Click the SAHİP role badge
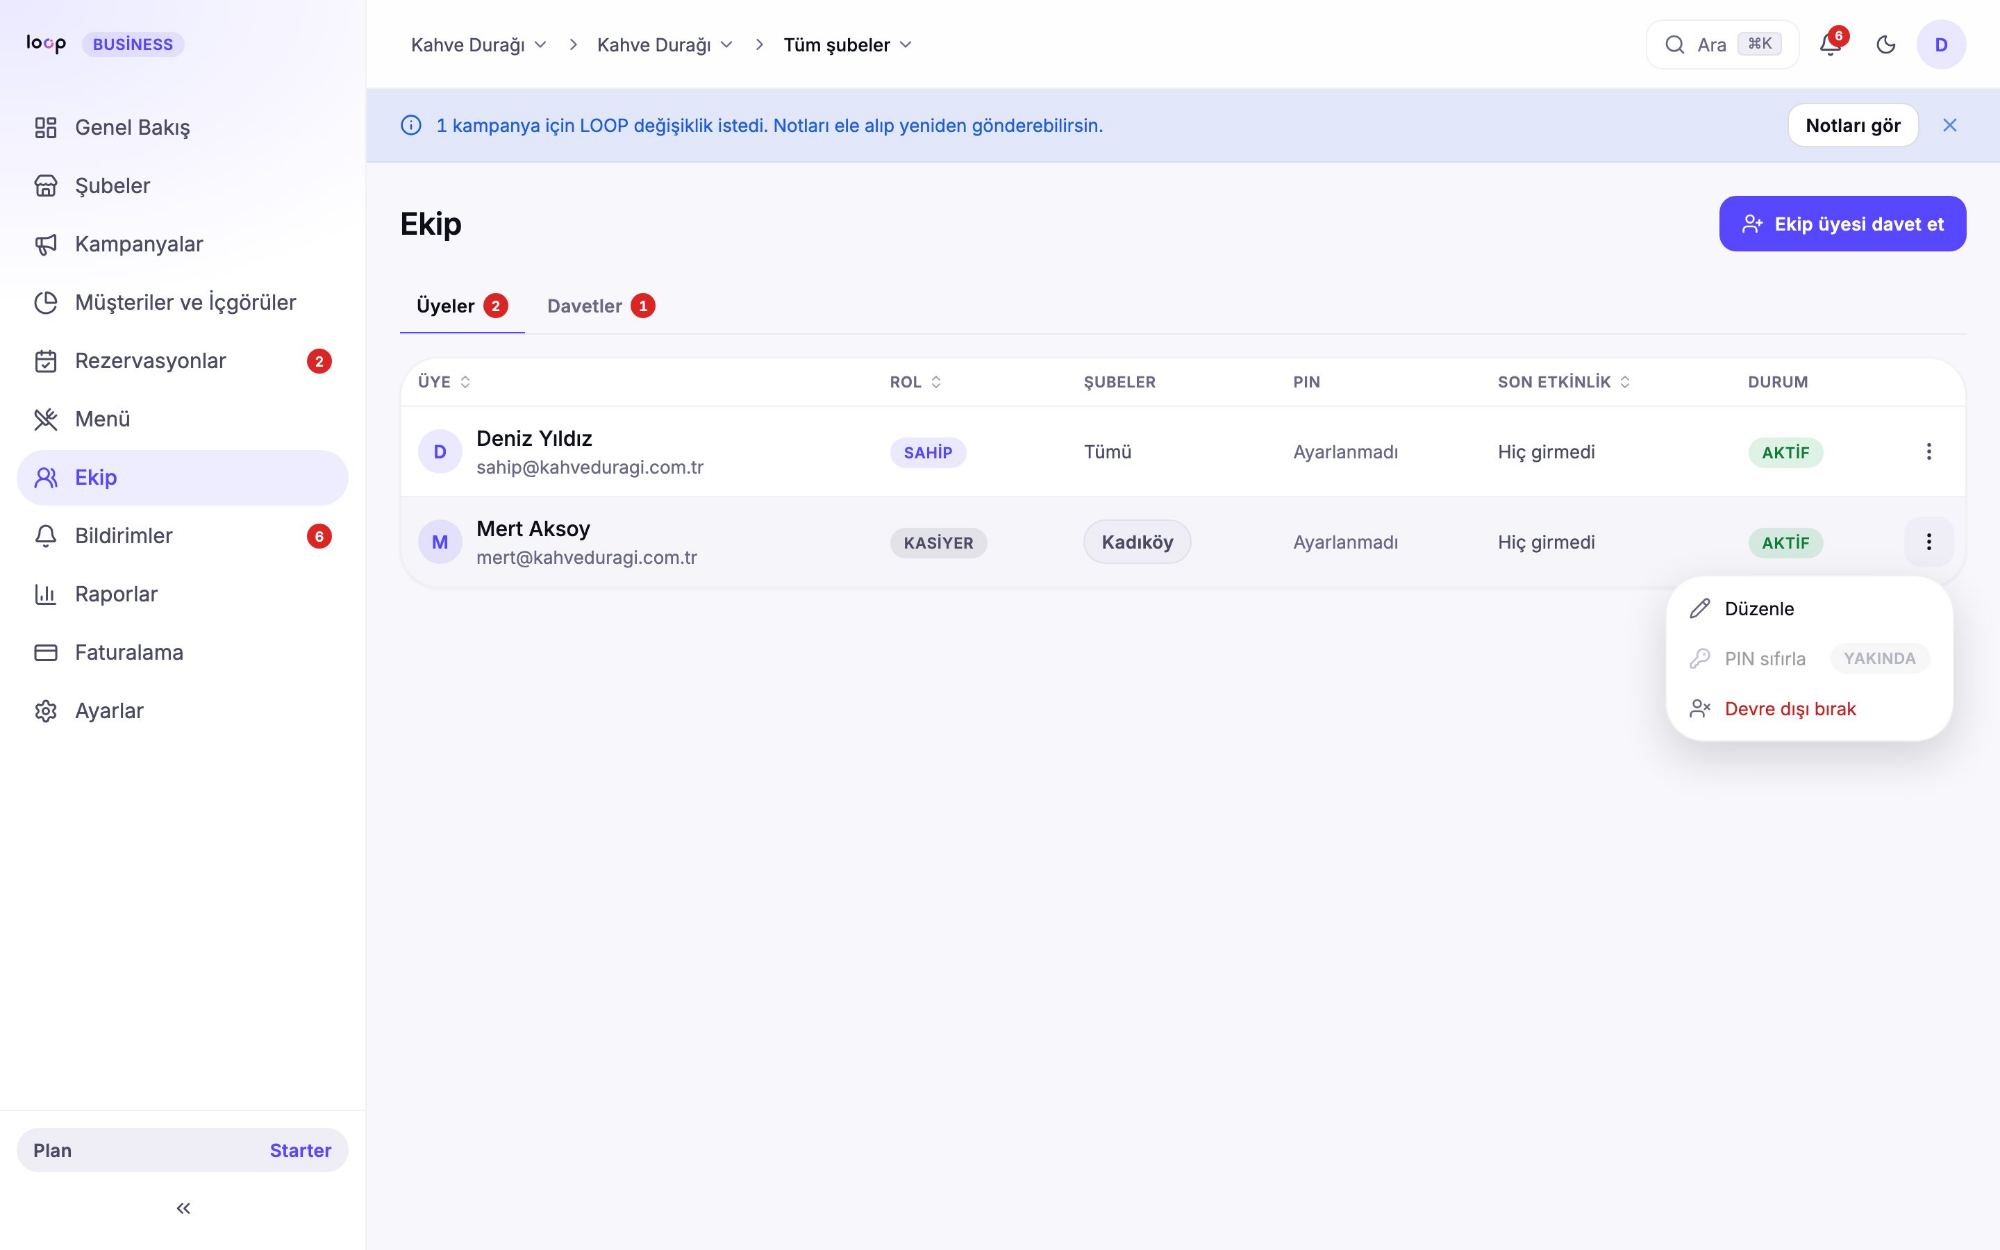 tap(928, 453)
